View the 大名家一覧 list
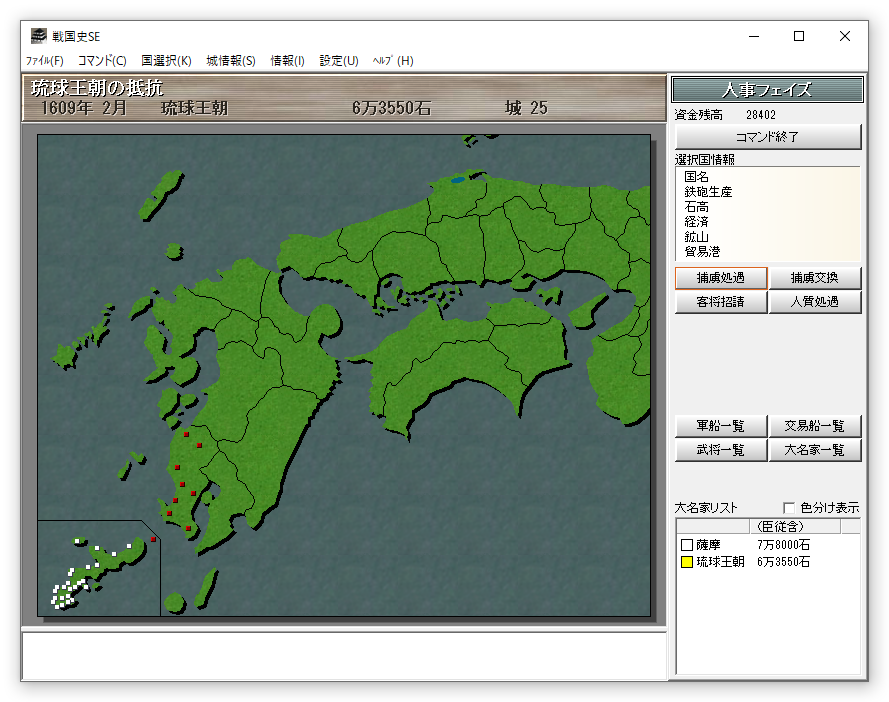 coord(814,451)
